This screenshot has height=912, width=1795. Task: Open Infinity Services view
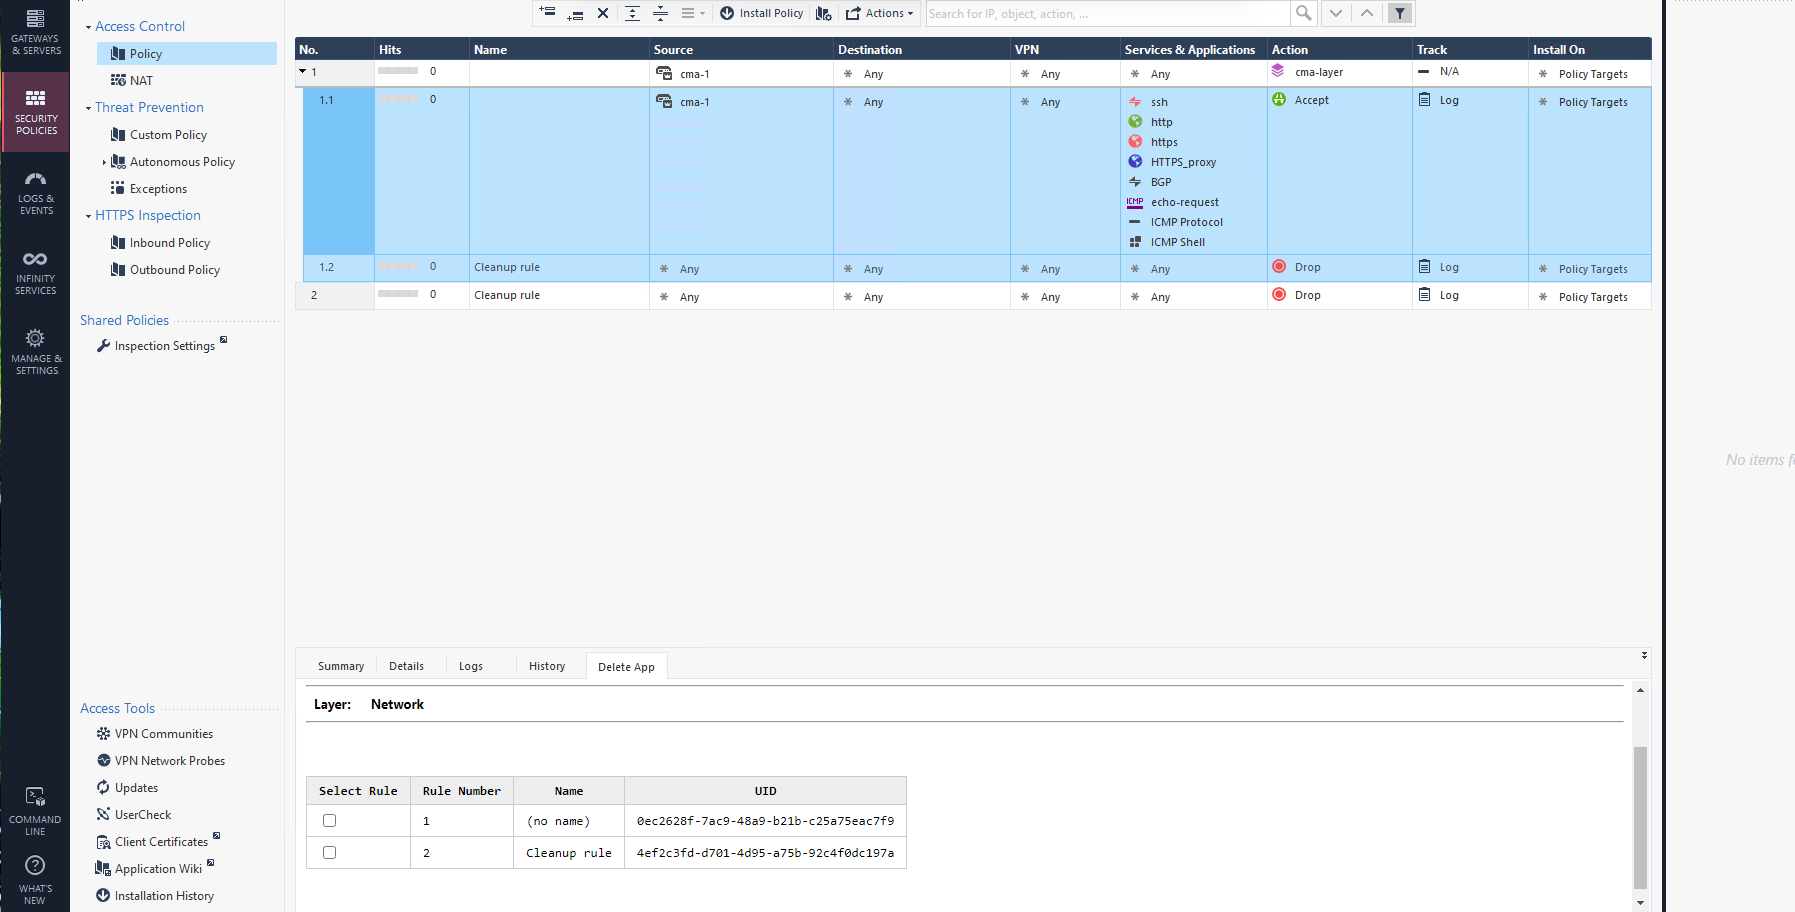click(35, 272)
